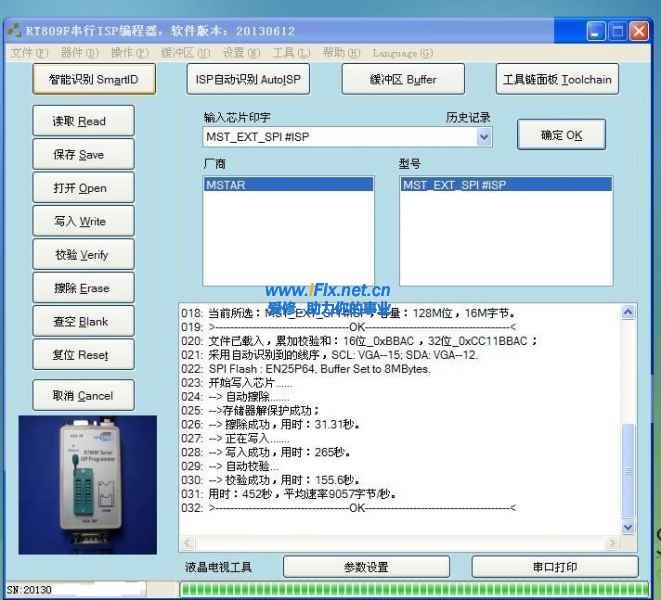
Task: Click the 擦除 Erase button
Action: [83, 288]
